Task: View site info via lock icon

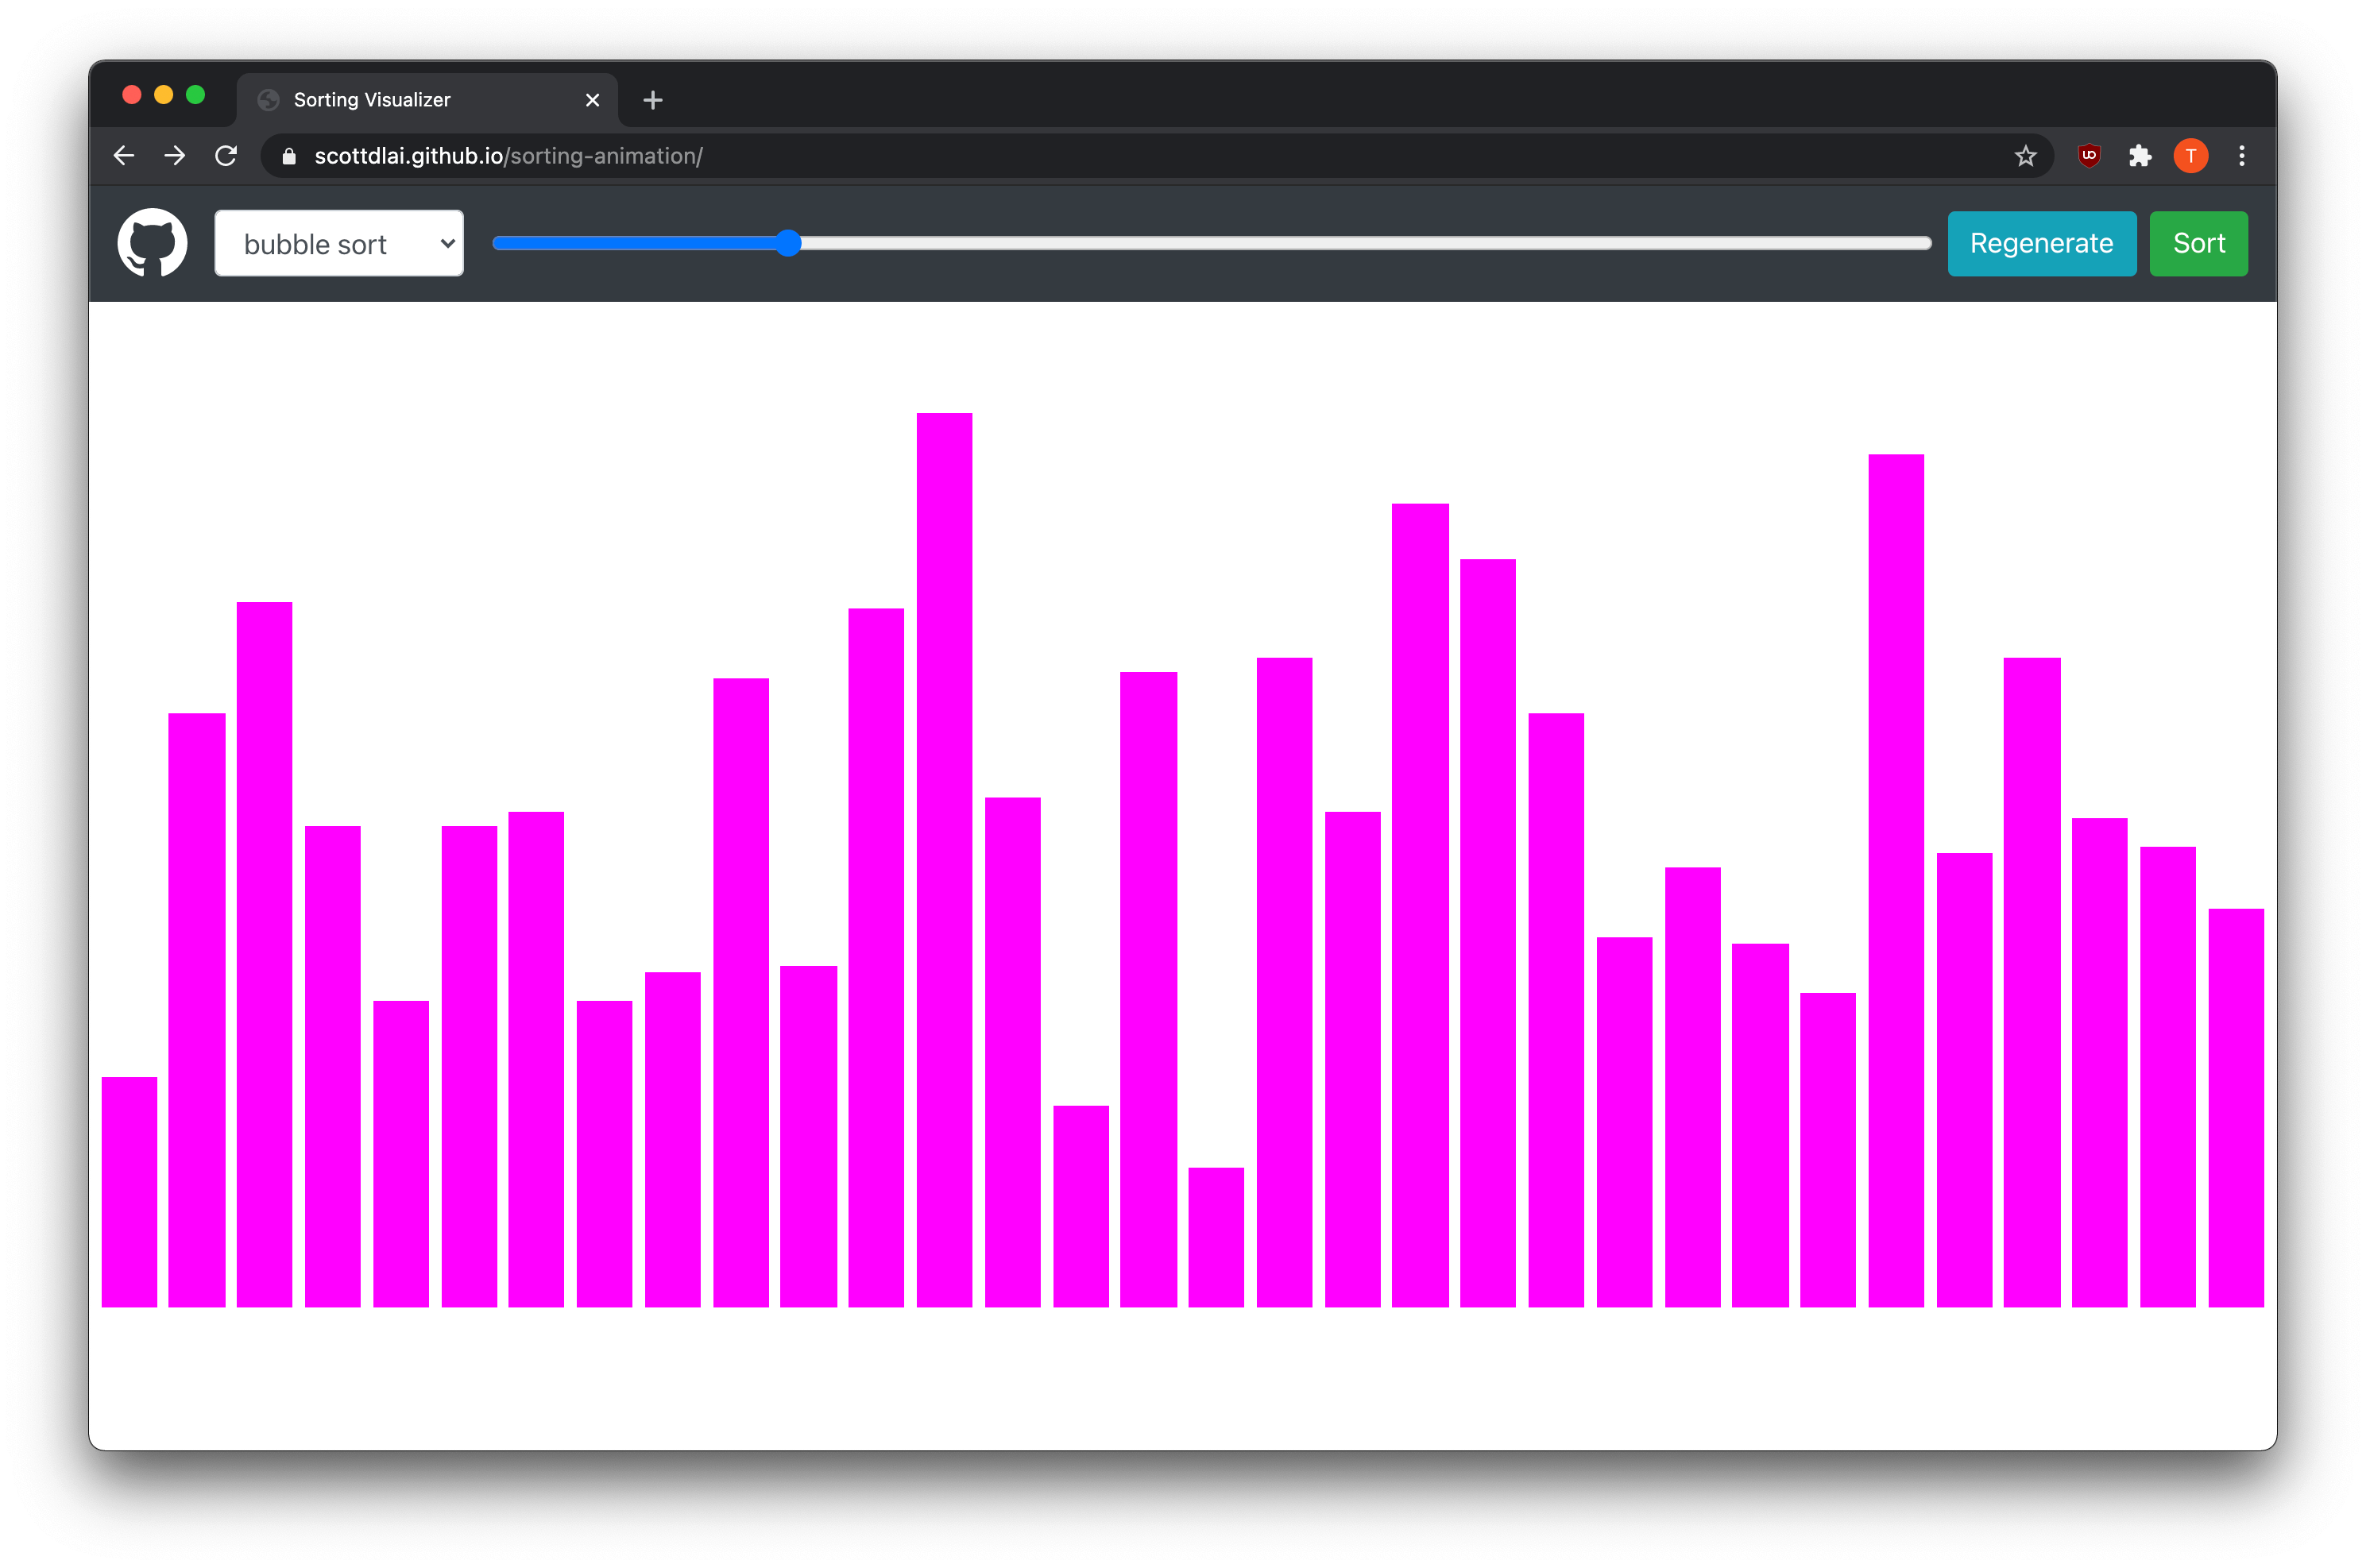Action: (x=289, y=157)
